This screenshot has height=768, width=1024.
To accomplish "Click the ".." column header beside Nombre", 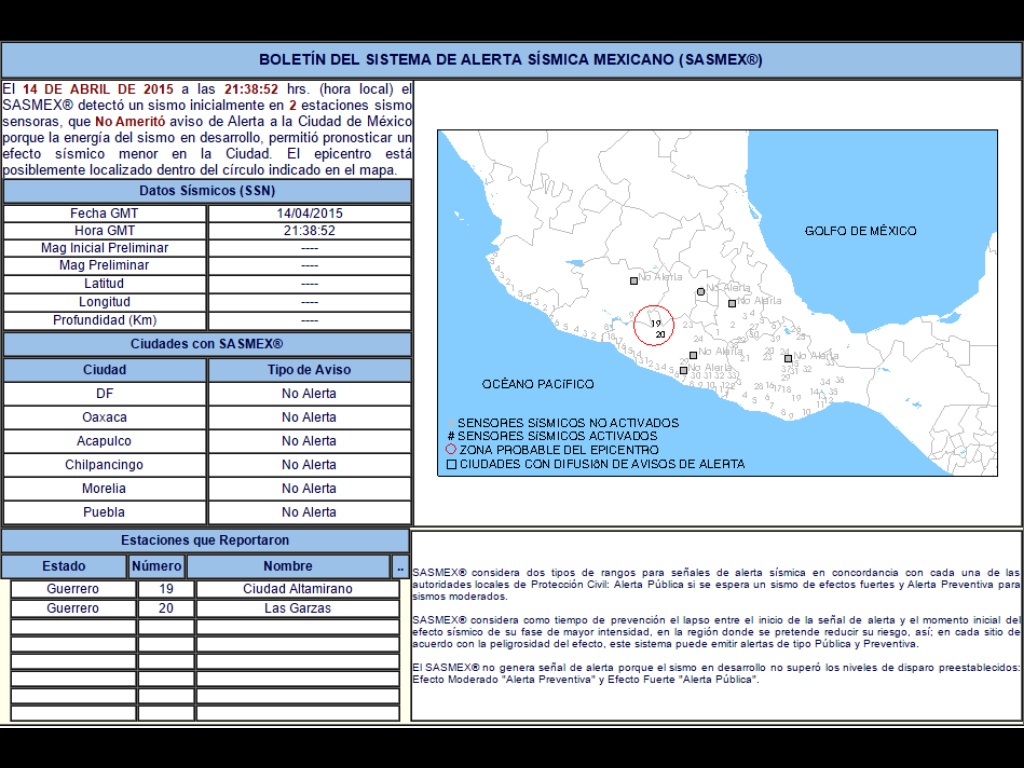I will [400, 566].
